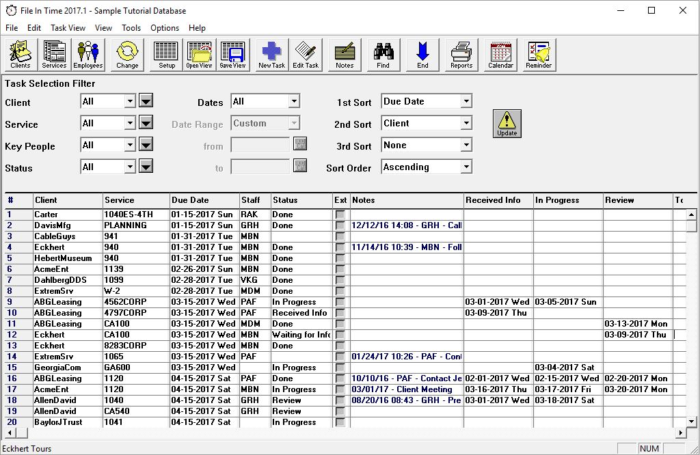Click the note '03/01/17 - Client Meeting'
This screenshot has width=700, height=455.
(402, 389)
